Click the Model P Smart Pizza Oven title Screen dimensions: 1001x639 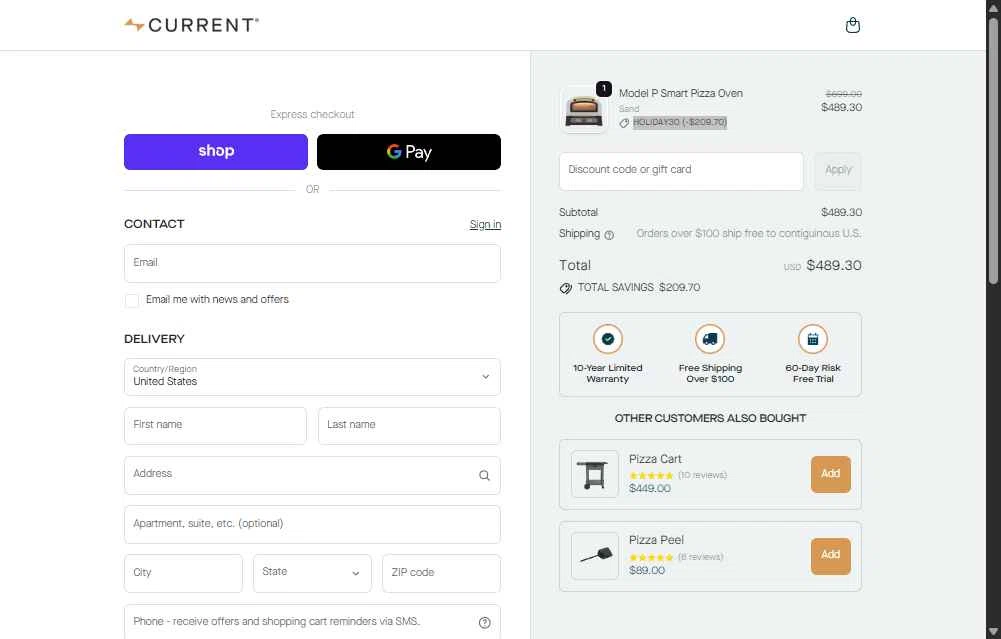[681, 93]
